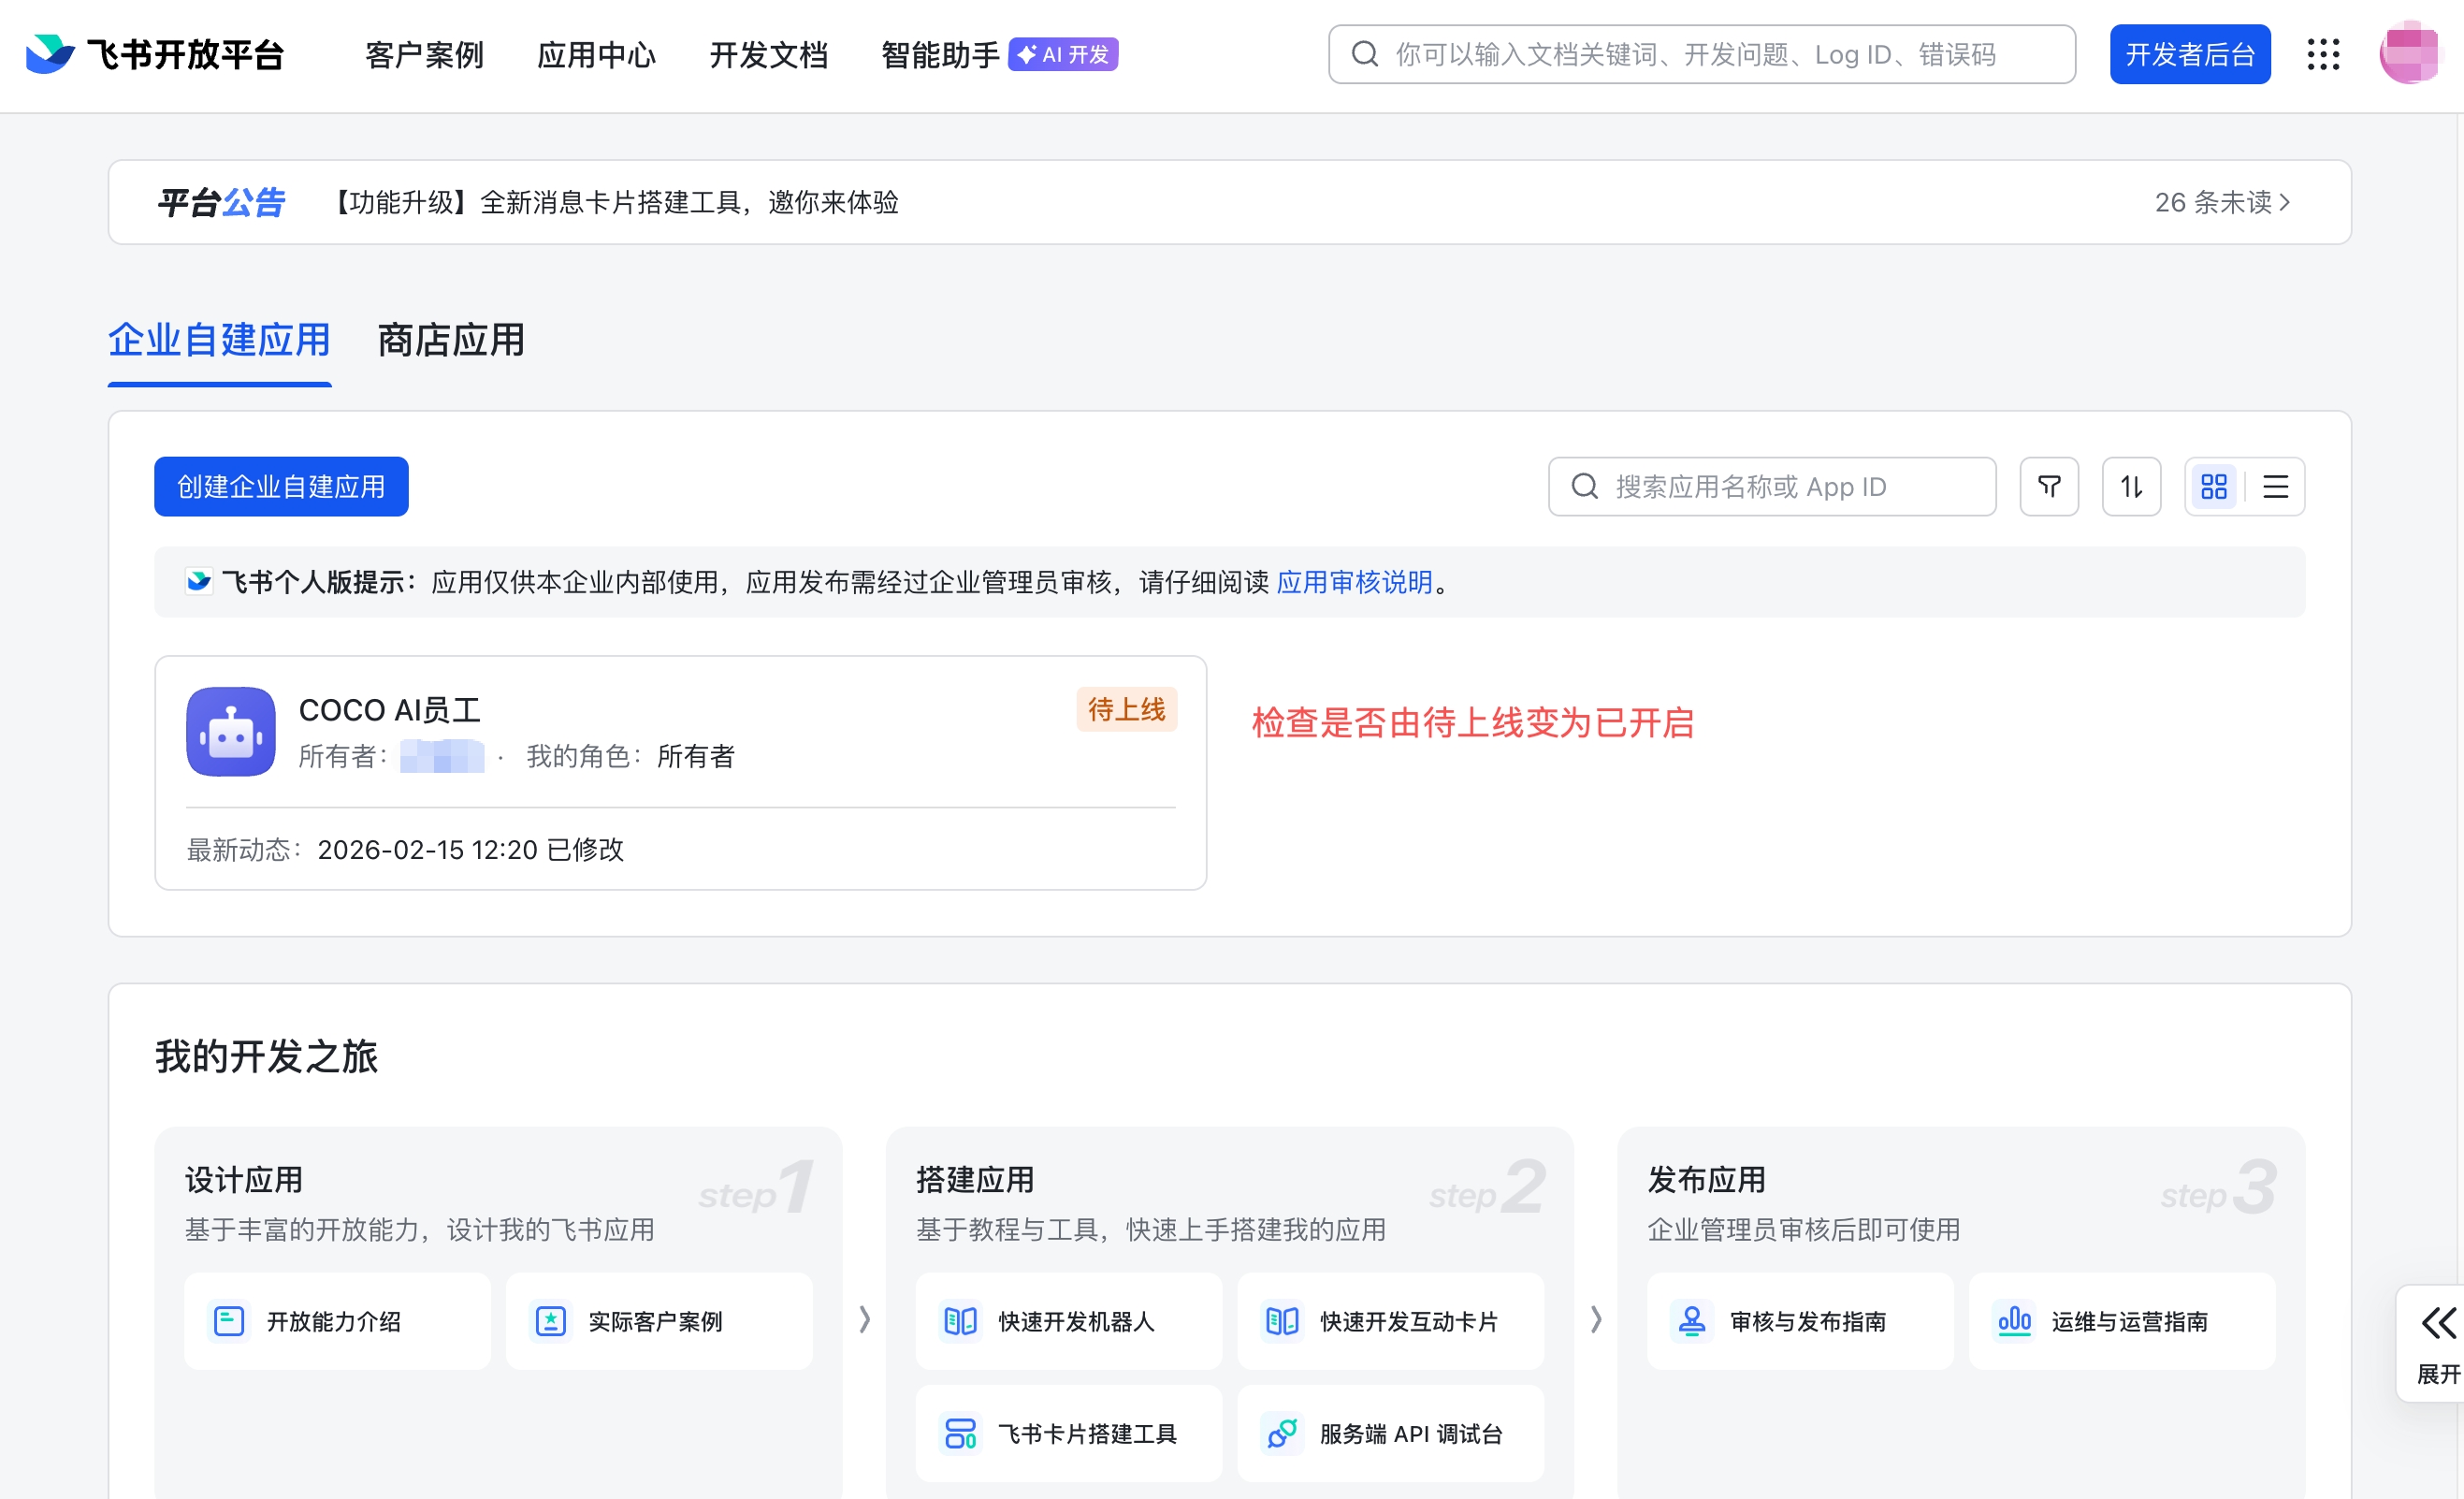Viewport: 2464px width, 1499px height.
Task: Open the 应用审核说明 link
Action: pos(1355,582)
